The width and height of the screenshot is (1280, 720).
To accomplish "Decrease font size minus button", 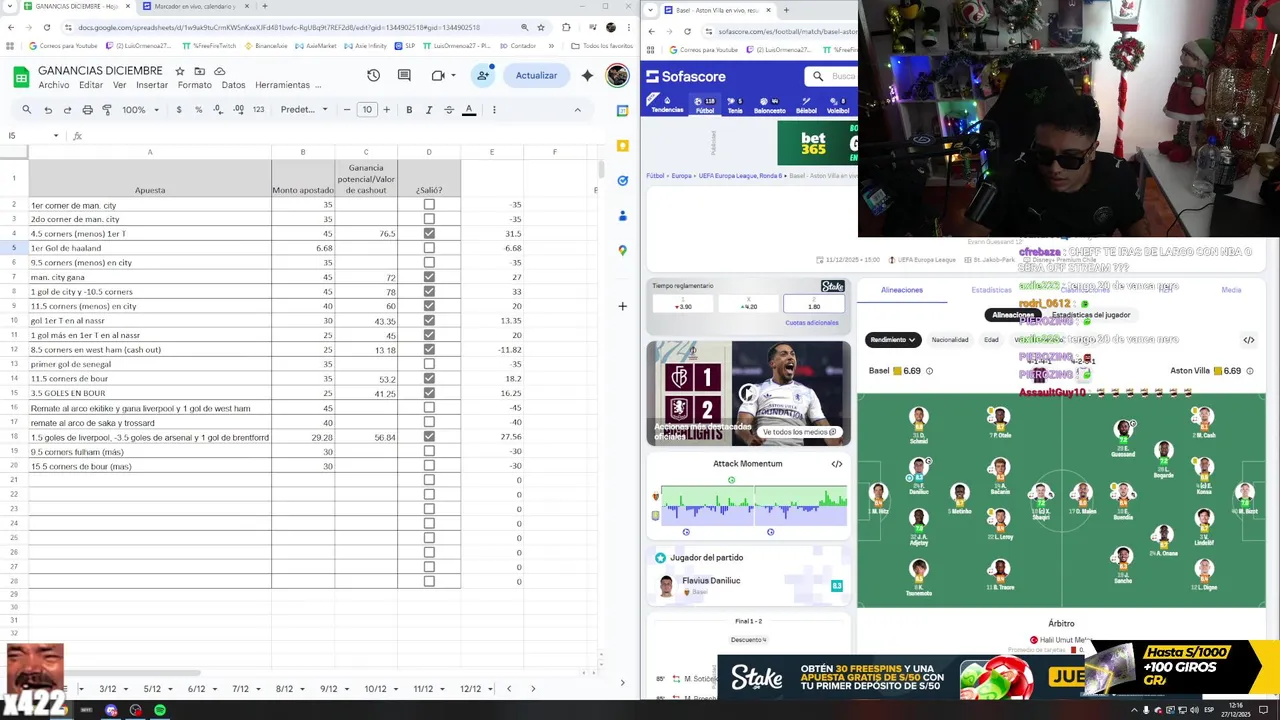I will (x=347, y=110).
